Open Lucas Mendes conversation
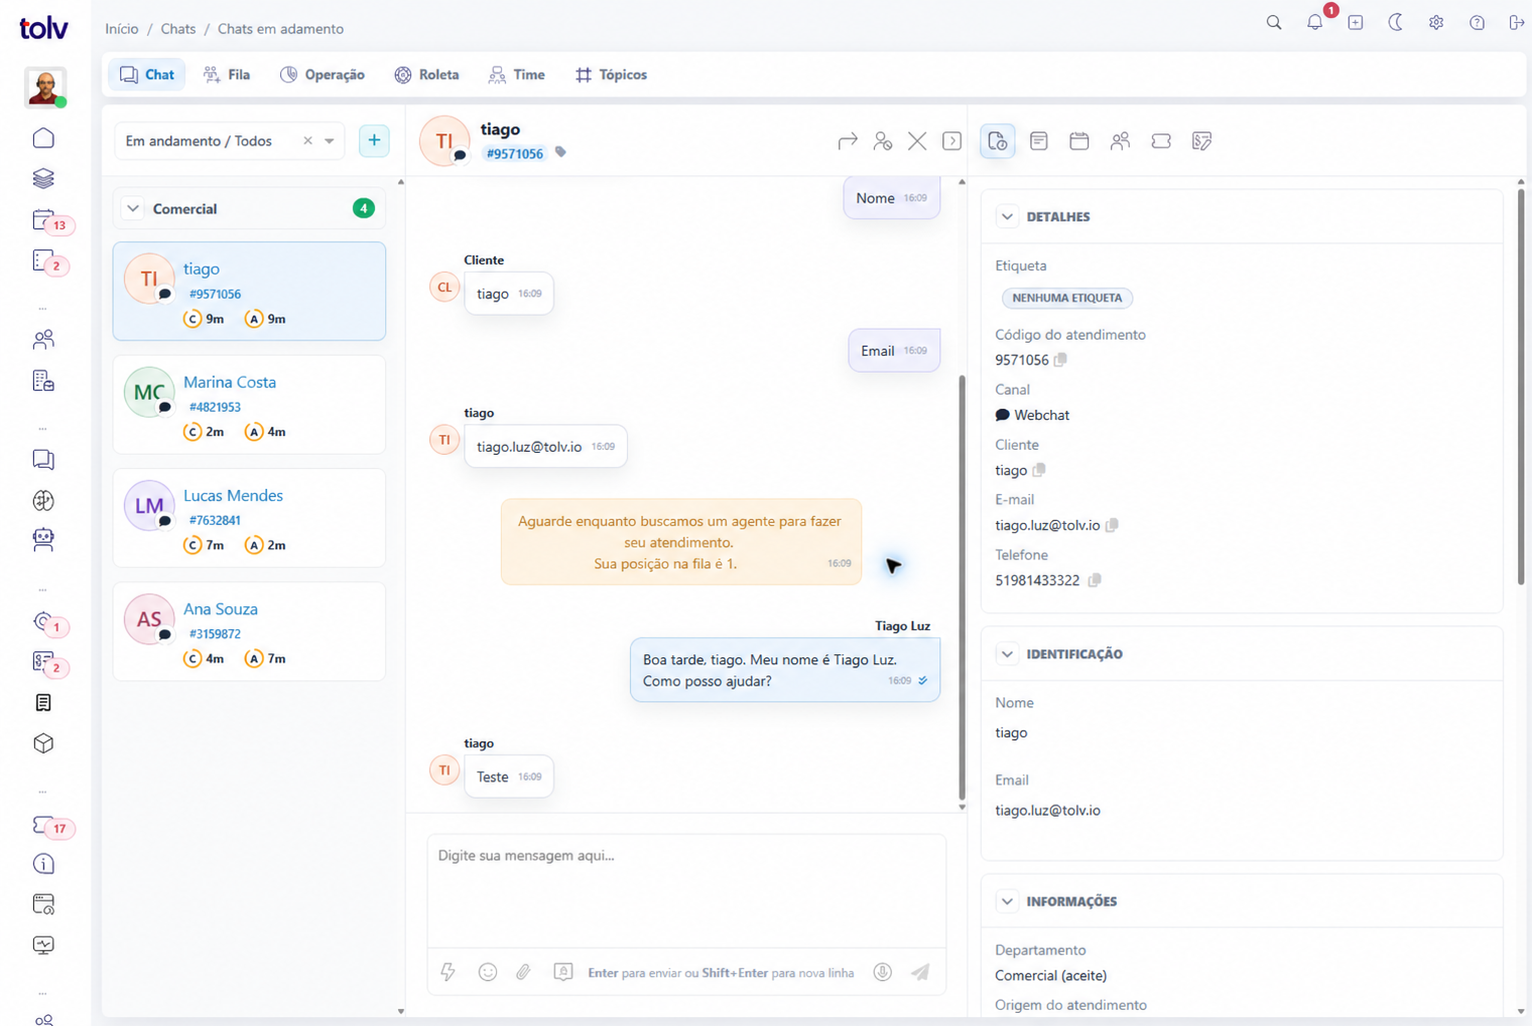 pyautogui.click(x=249, y=518)
